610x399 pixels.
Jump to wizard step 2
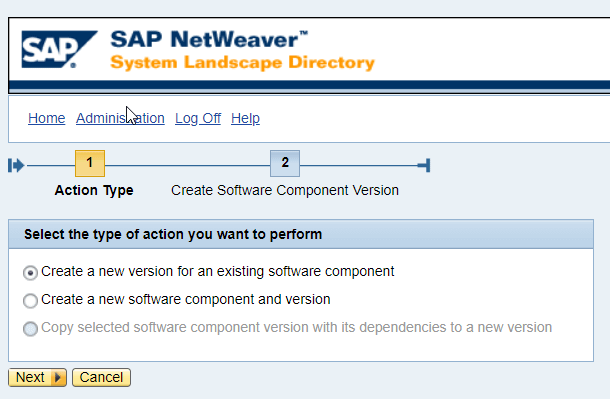(x=285, y=163)
